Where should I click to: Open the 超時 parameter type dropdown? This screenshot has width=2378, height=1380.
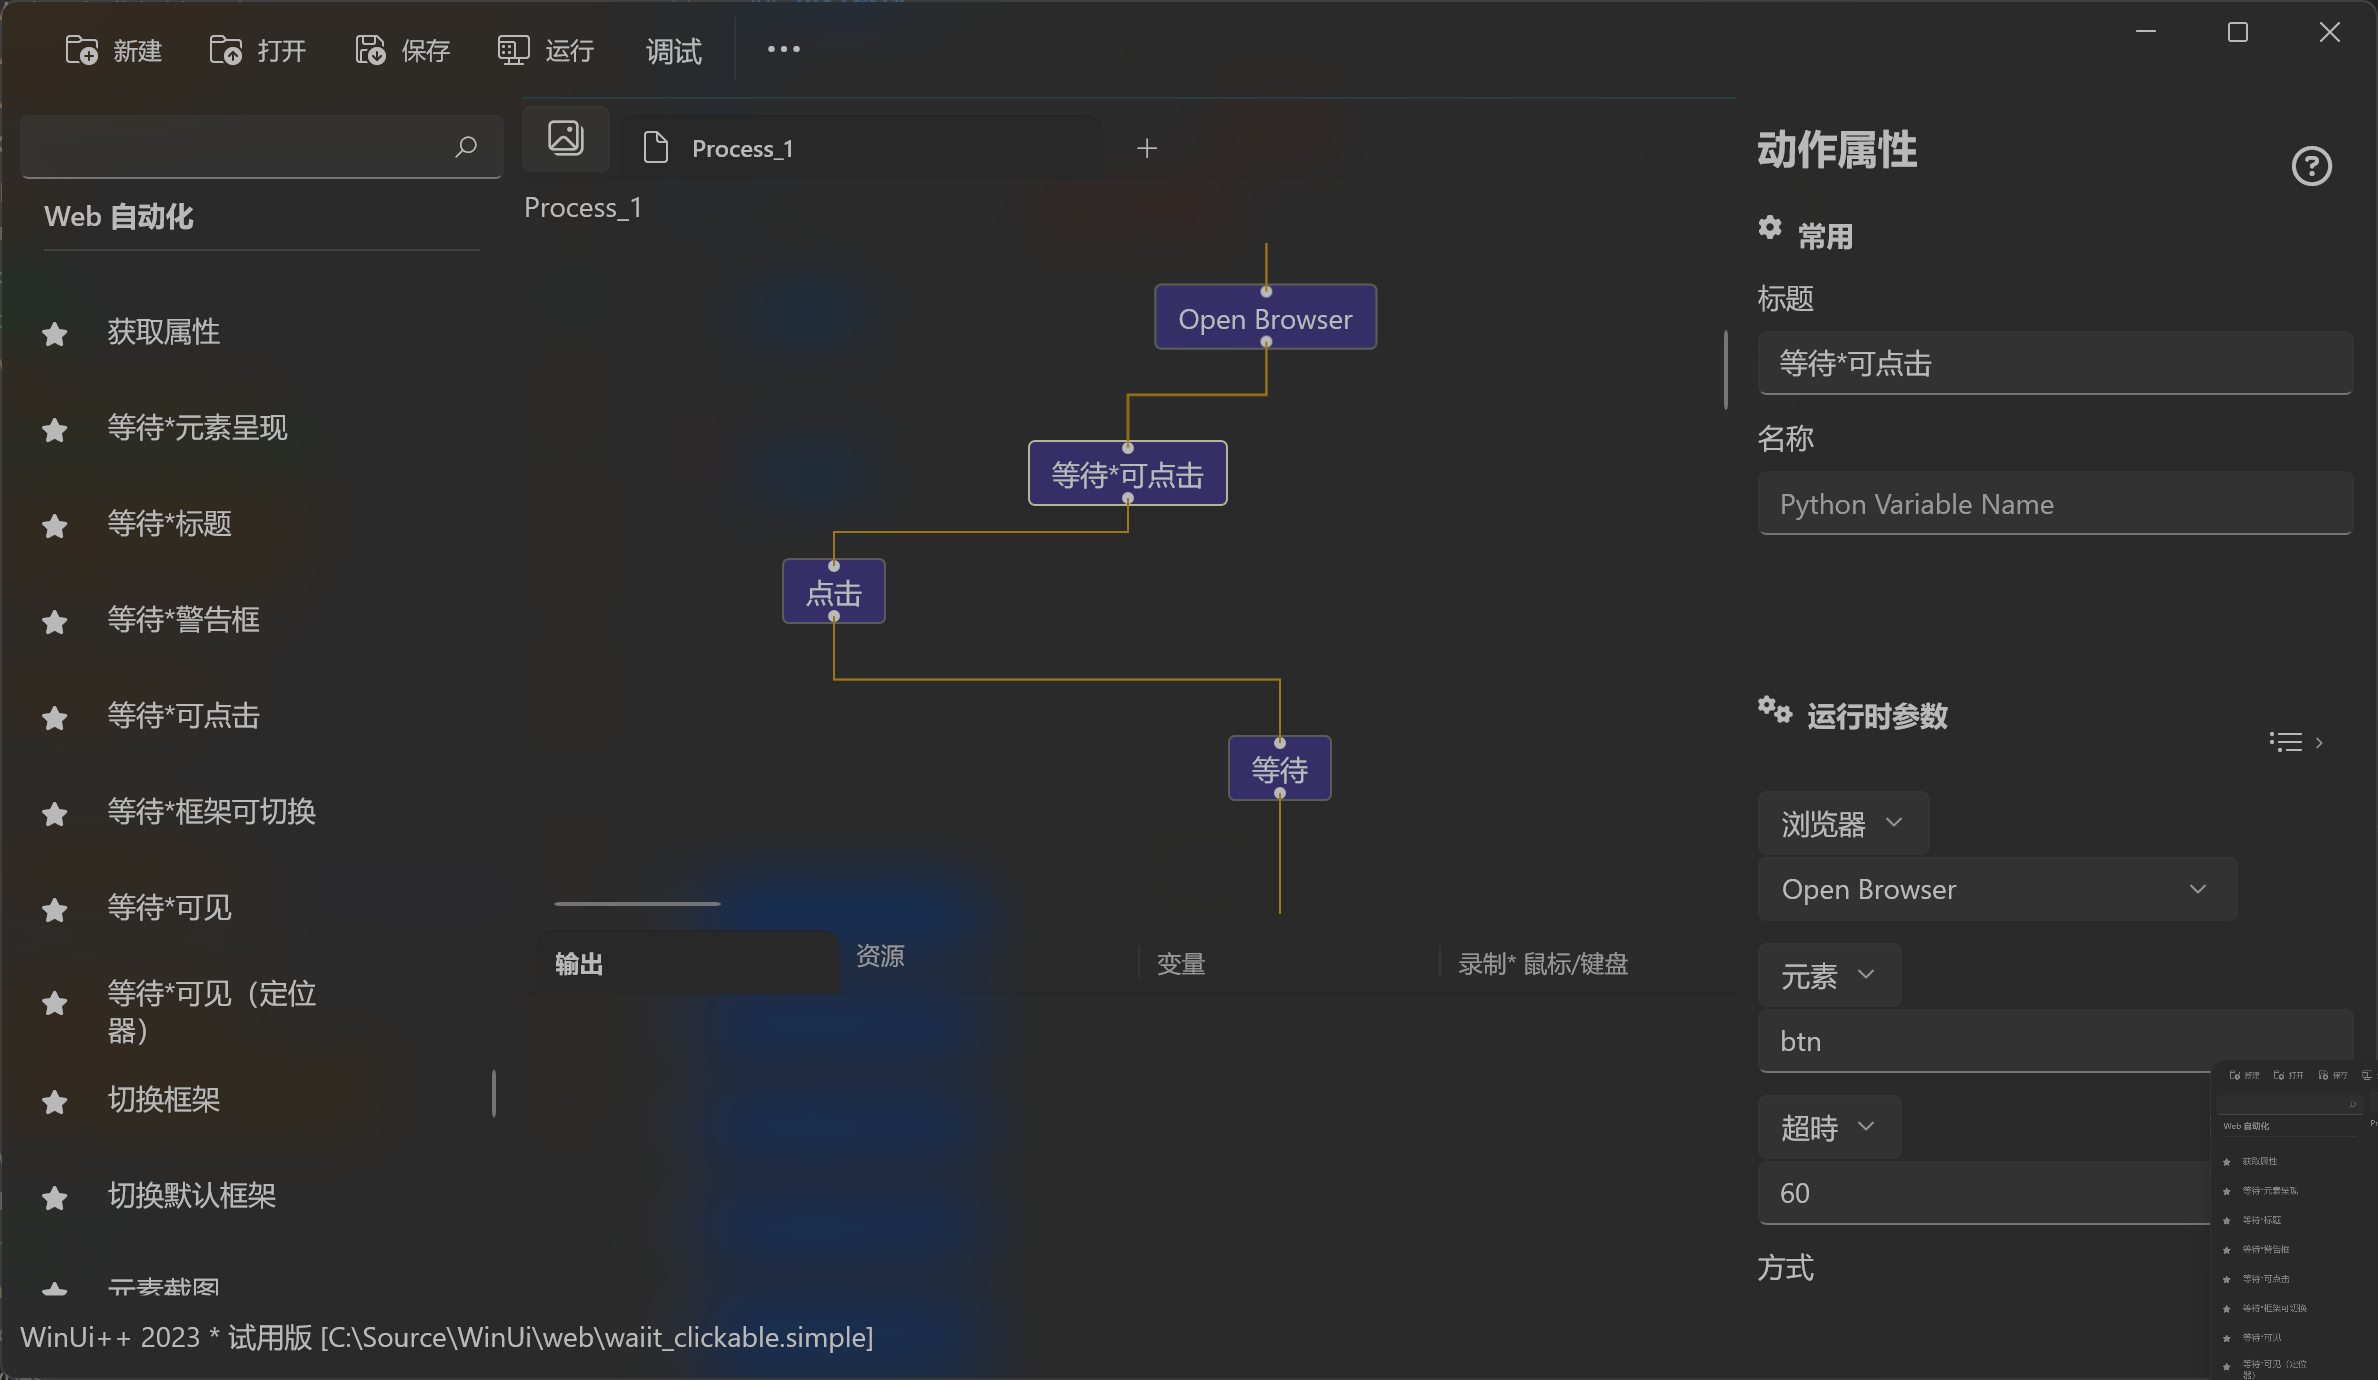tap(1828, 1127)
